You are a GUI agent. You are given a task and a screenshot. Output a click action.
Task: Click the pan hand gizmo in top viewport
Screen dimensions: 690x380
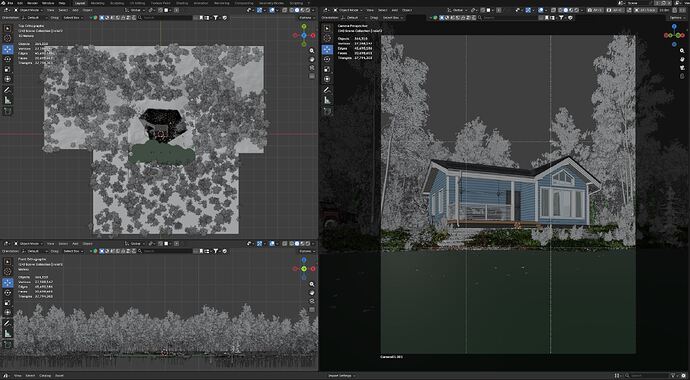coord(312,59)
